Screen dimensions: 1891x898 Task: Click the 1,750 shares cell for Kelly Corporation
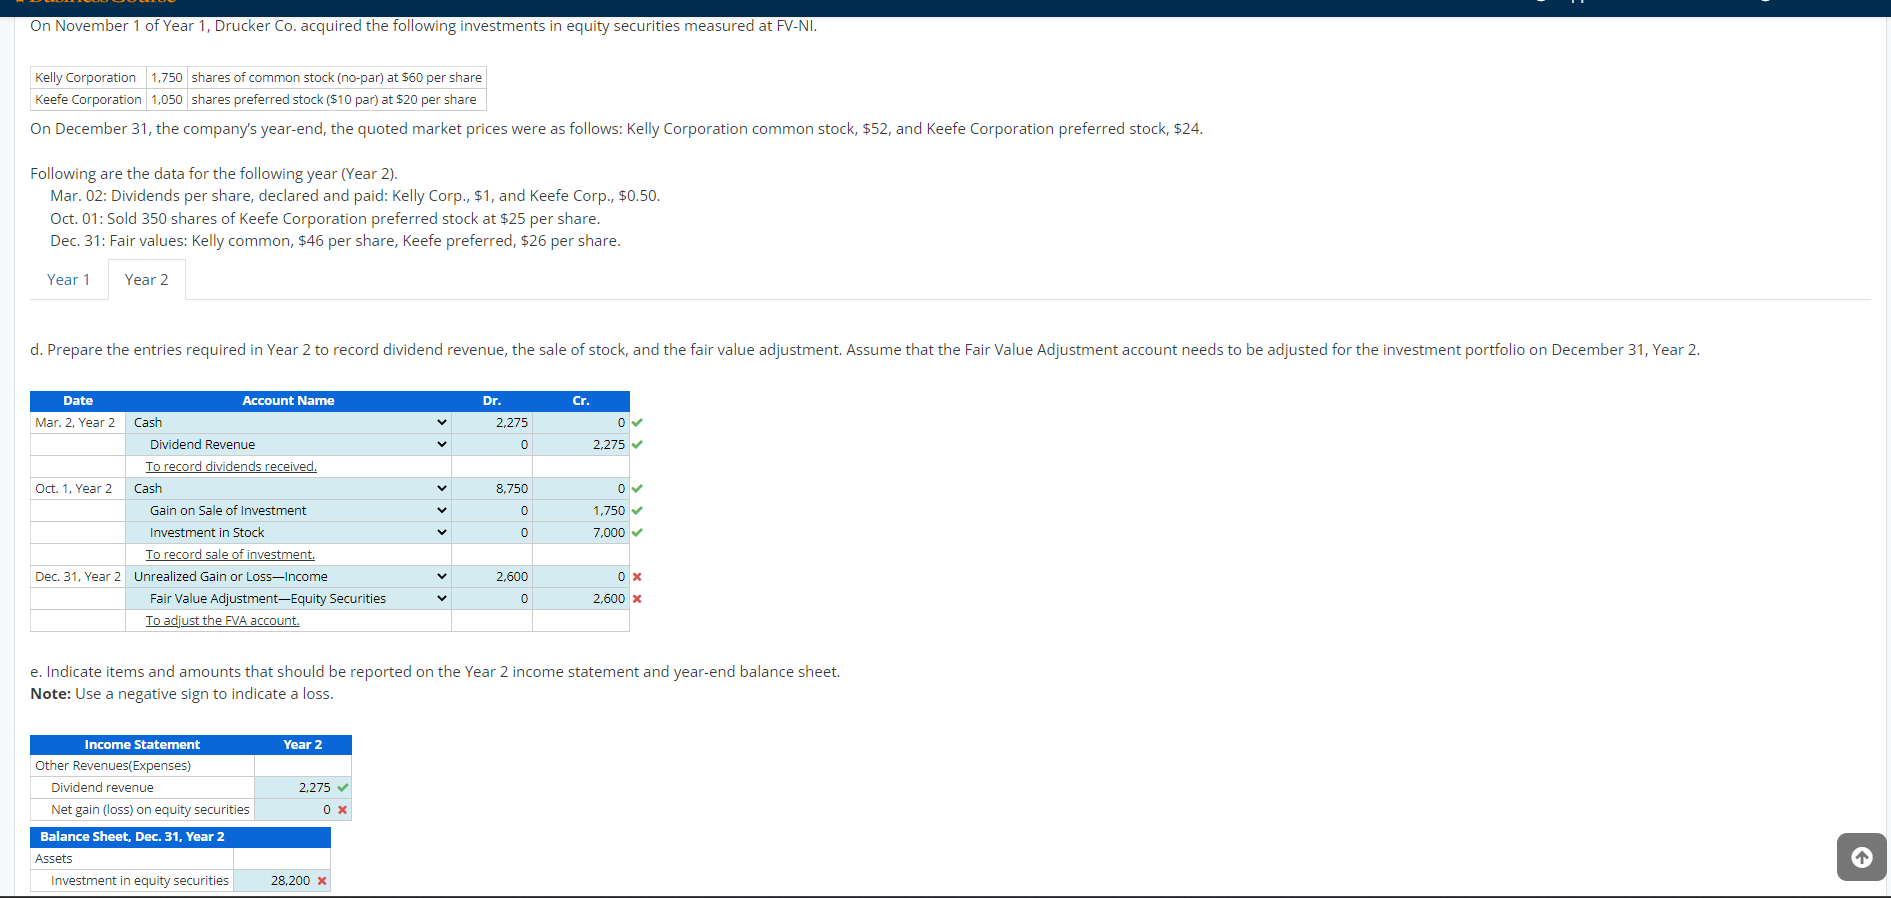[x=167, y=78]
